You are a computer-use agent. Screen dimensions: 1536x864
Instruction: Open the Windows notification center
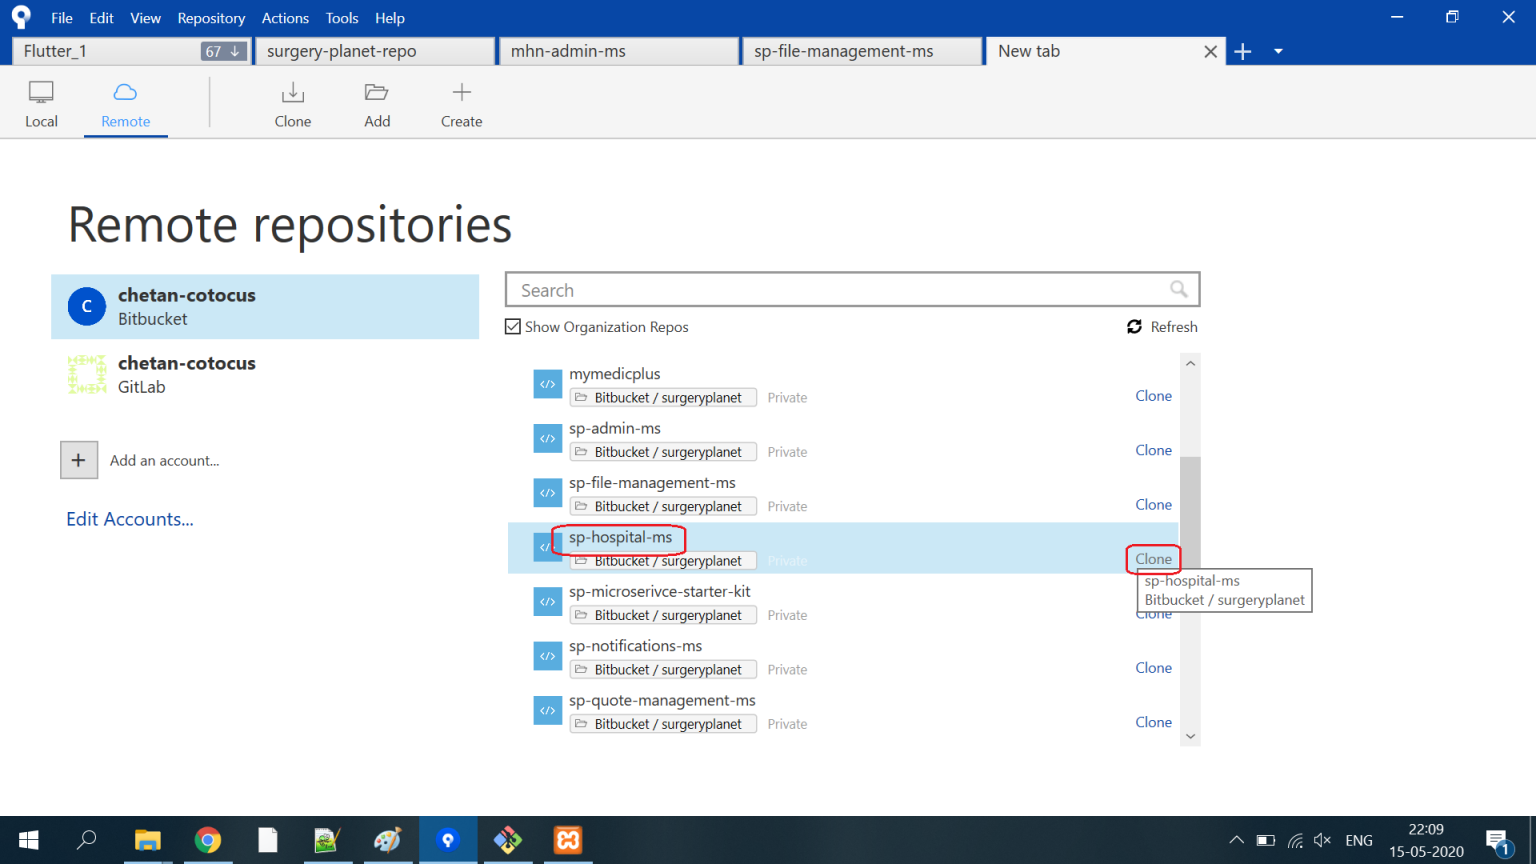(x=1497, y=842)
